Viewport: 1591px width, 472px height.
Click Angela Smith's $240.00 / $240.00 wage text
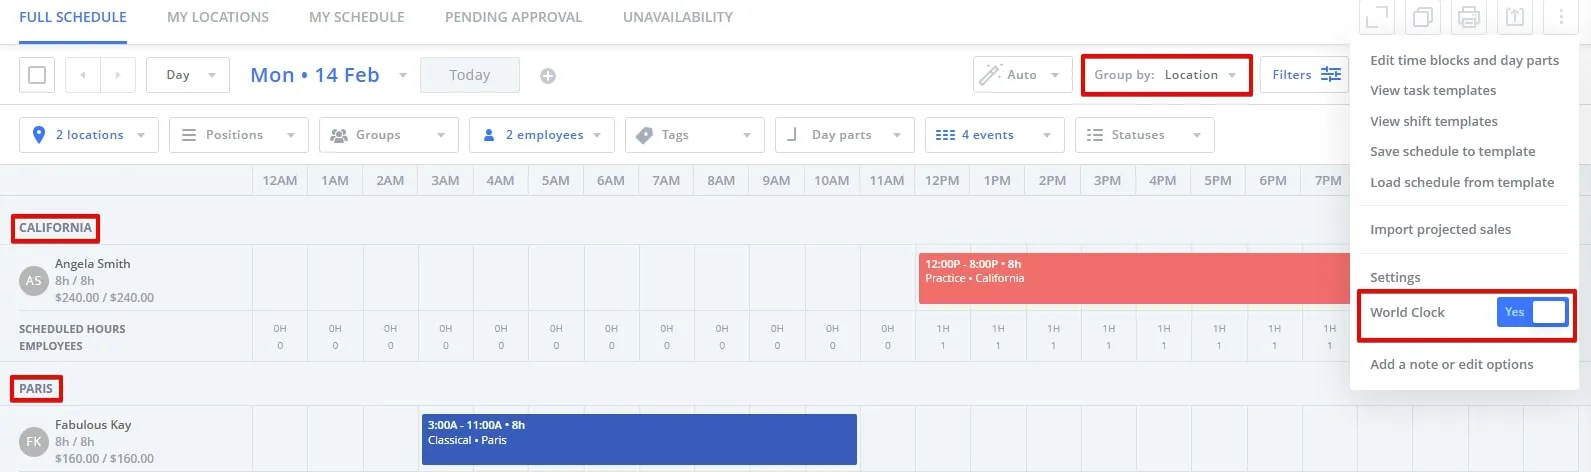tap(104, 298)
